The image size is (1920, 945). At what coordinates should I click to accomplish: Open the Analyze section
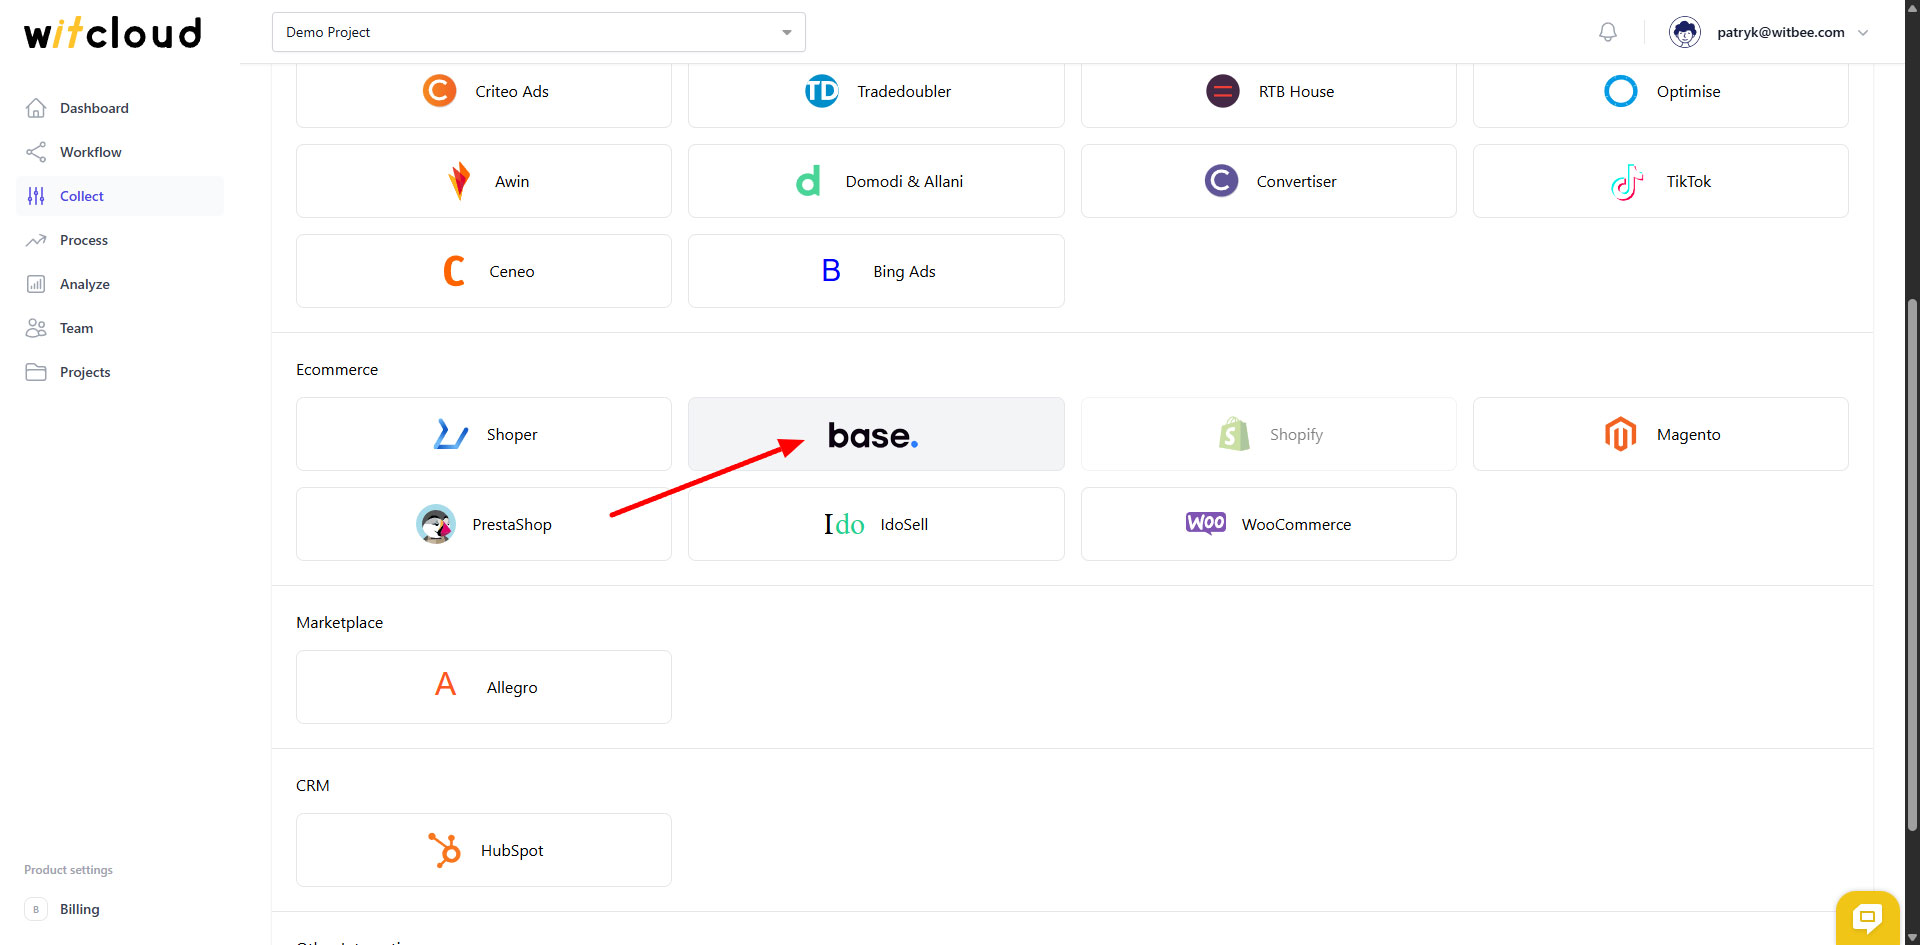coord(120,284)
